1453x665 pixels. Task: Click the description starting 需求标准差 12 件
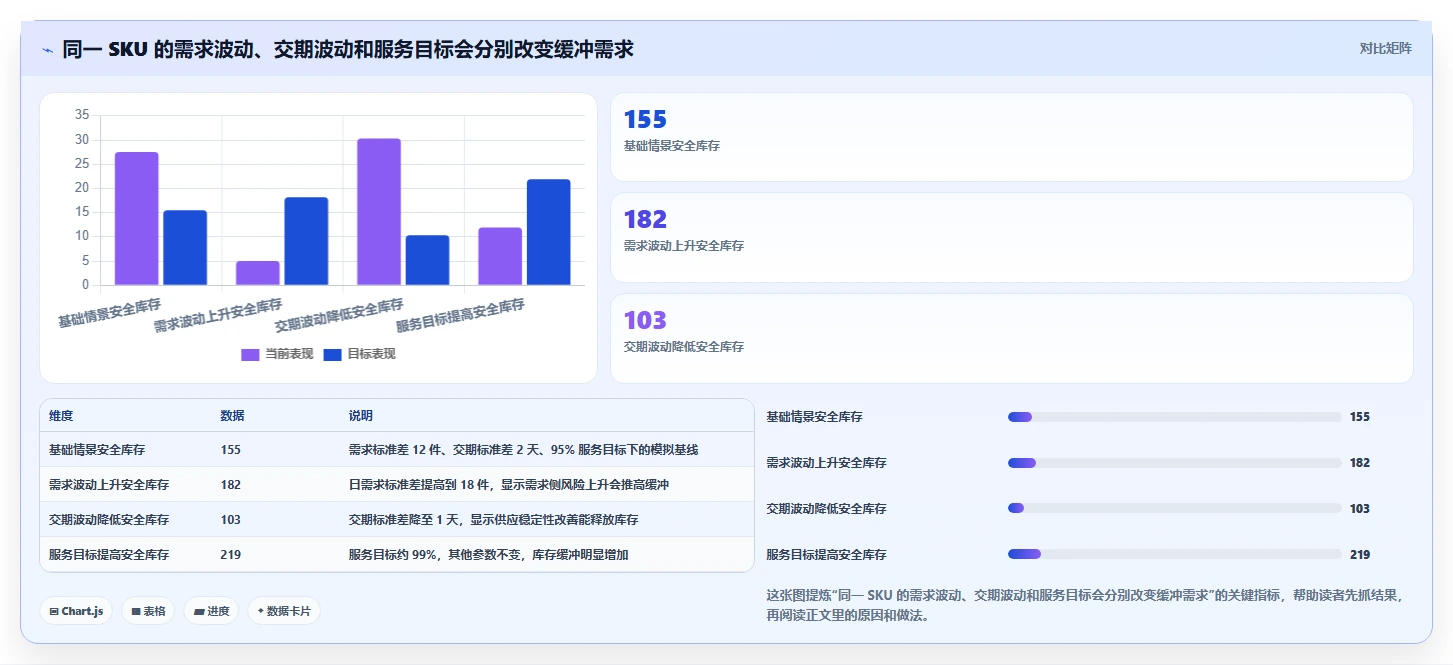(x=523, y=450)
